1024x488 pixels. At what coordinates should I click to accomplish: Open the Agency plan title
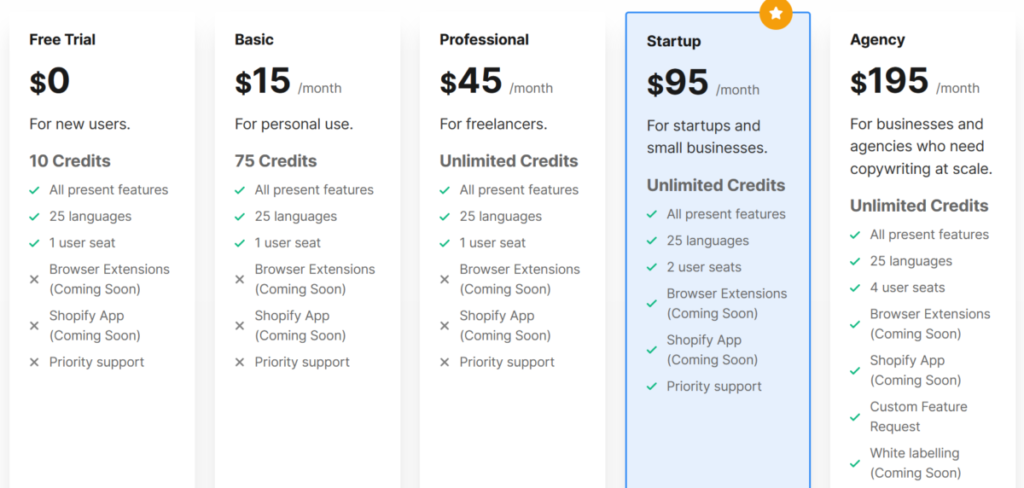tap(877, 40)
